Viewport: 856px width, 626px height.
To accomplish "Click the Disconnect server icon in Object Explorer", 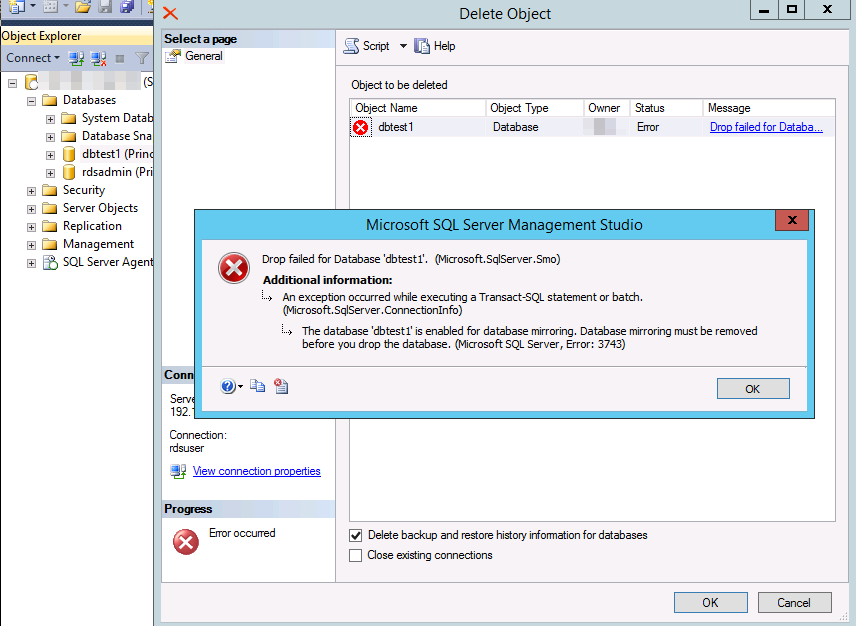I will click(98, 58).
